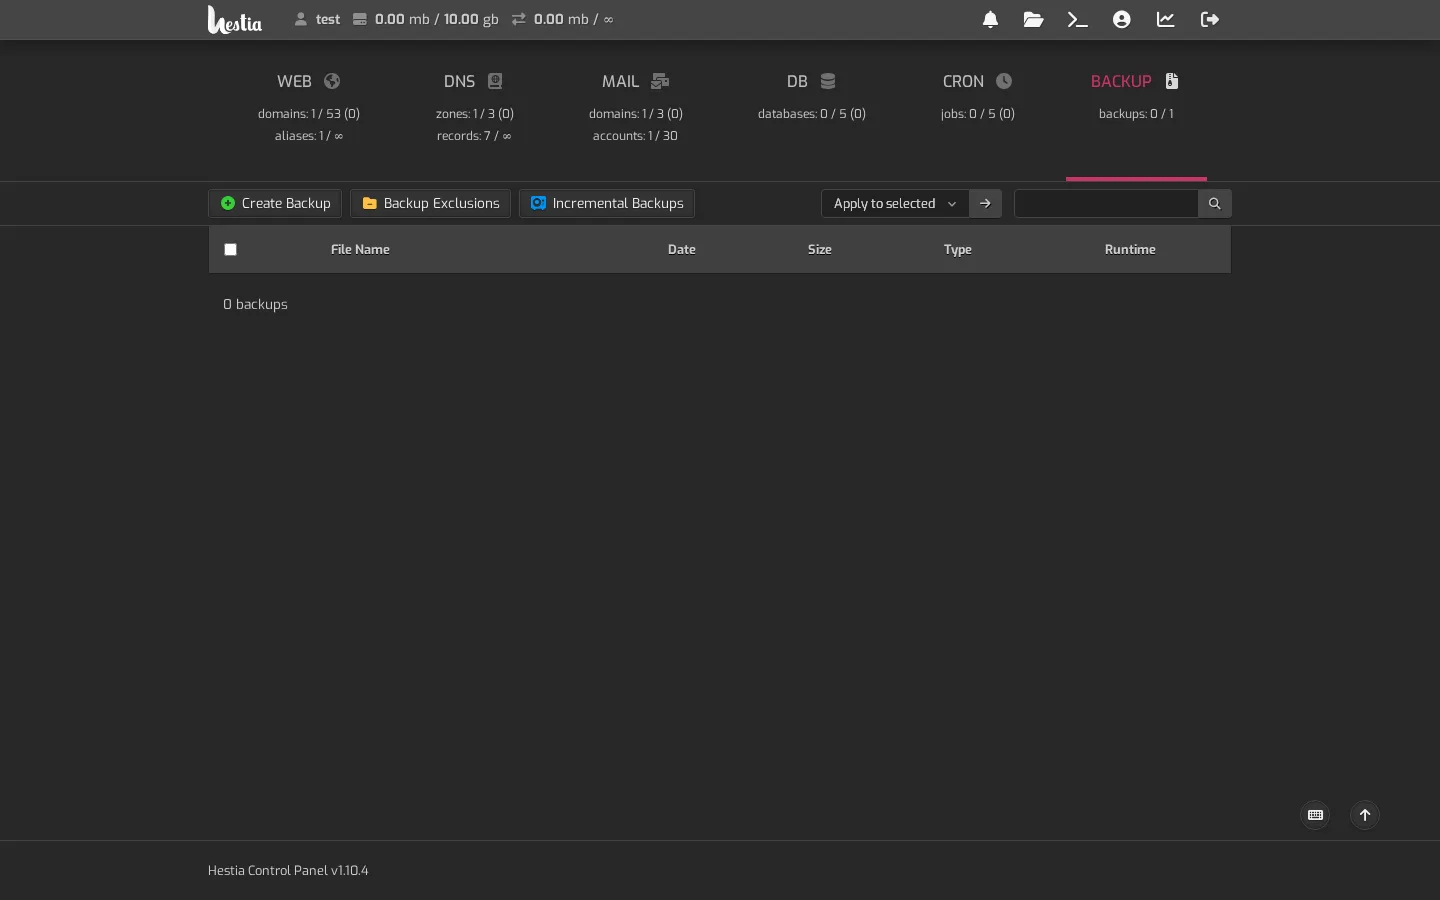Open the notifications bell icon
1440x900 pixels.
click(x=990, y=19)
